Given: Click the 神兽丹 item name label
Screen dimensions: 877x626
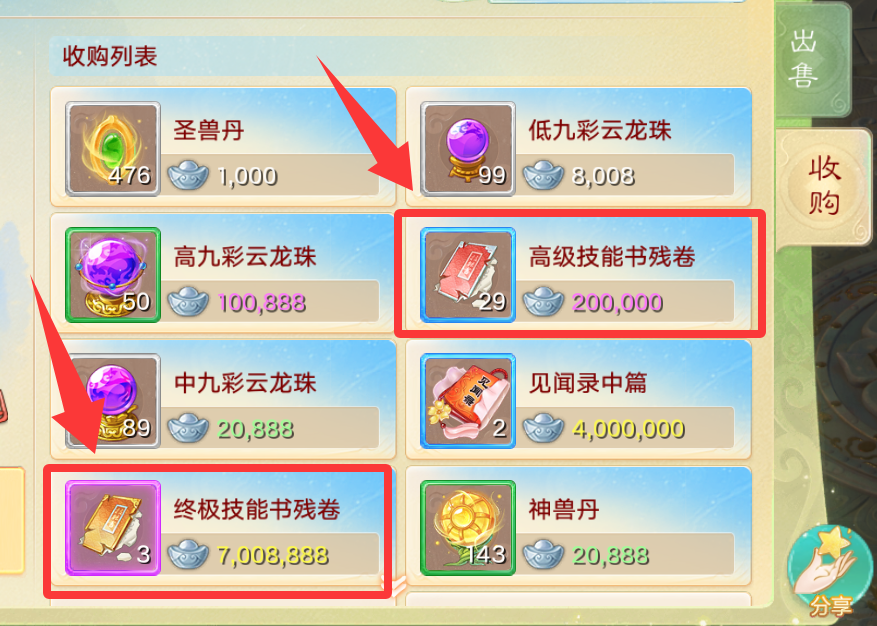Looking at the screenshot, I should coord(564,510).
